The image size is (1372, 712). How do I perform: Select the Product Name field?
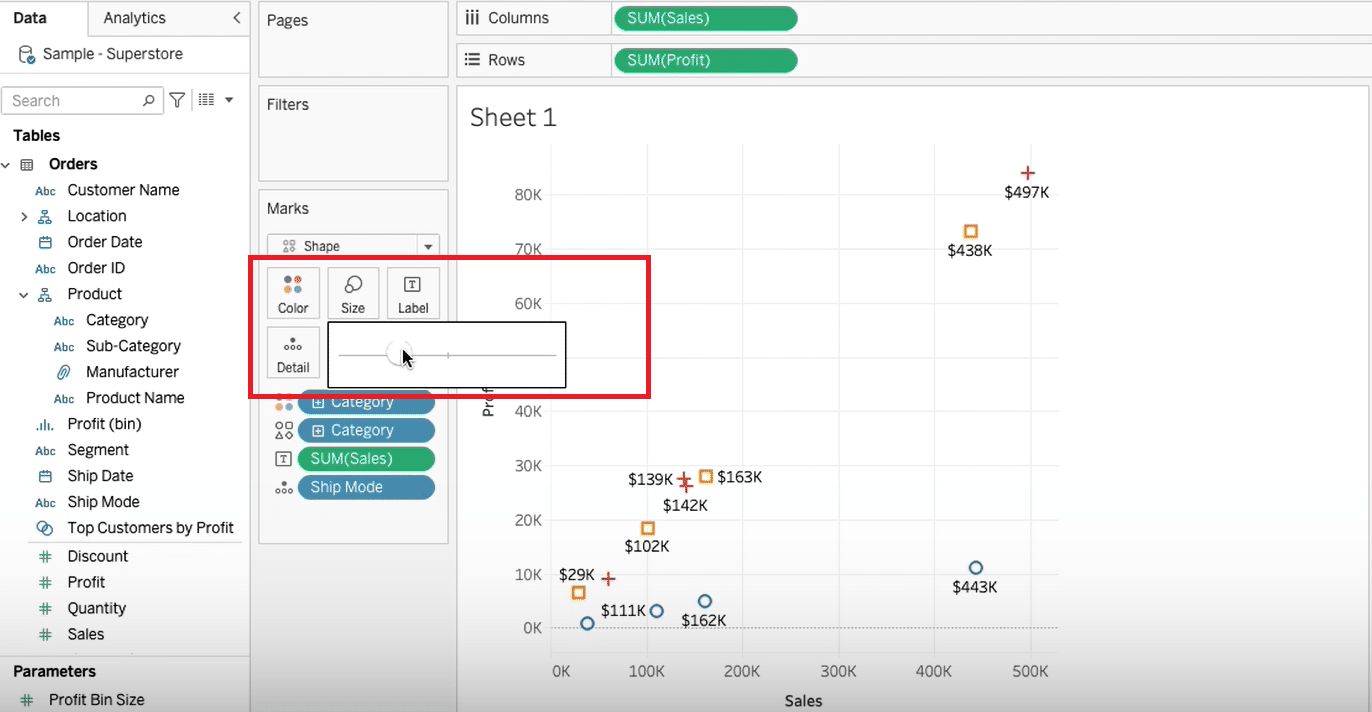(135, 398)
